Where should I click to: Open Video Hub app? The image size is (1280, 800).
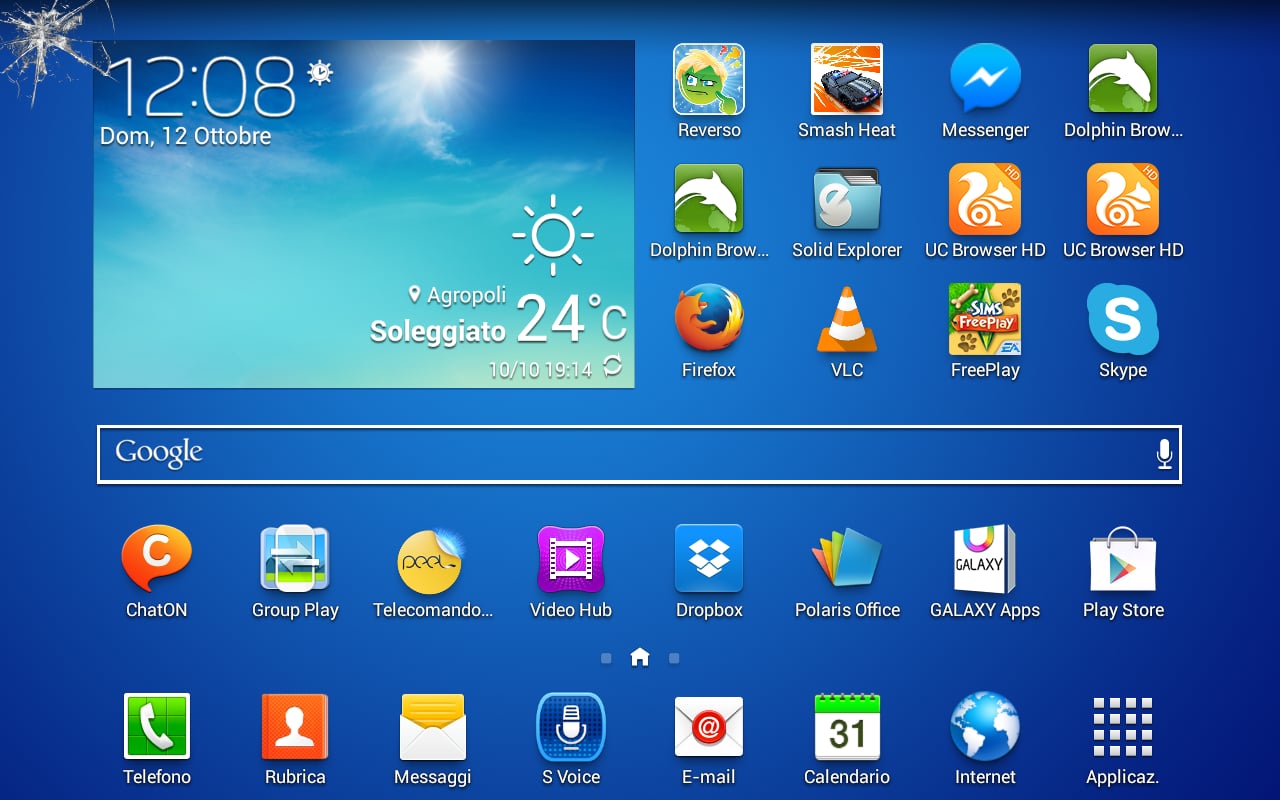(x=571, y=560)
